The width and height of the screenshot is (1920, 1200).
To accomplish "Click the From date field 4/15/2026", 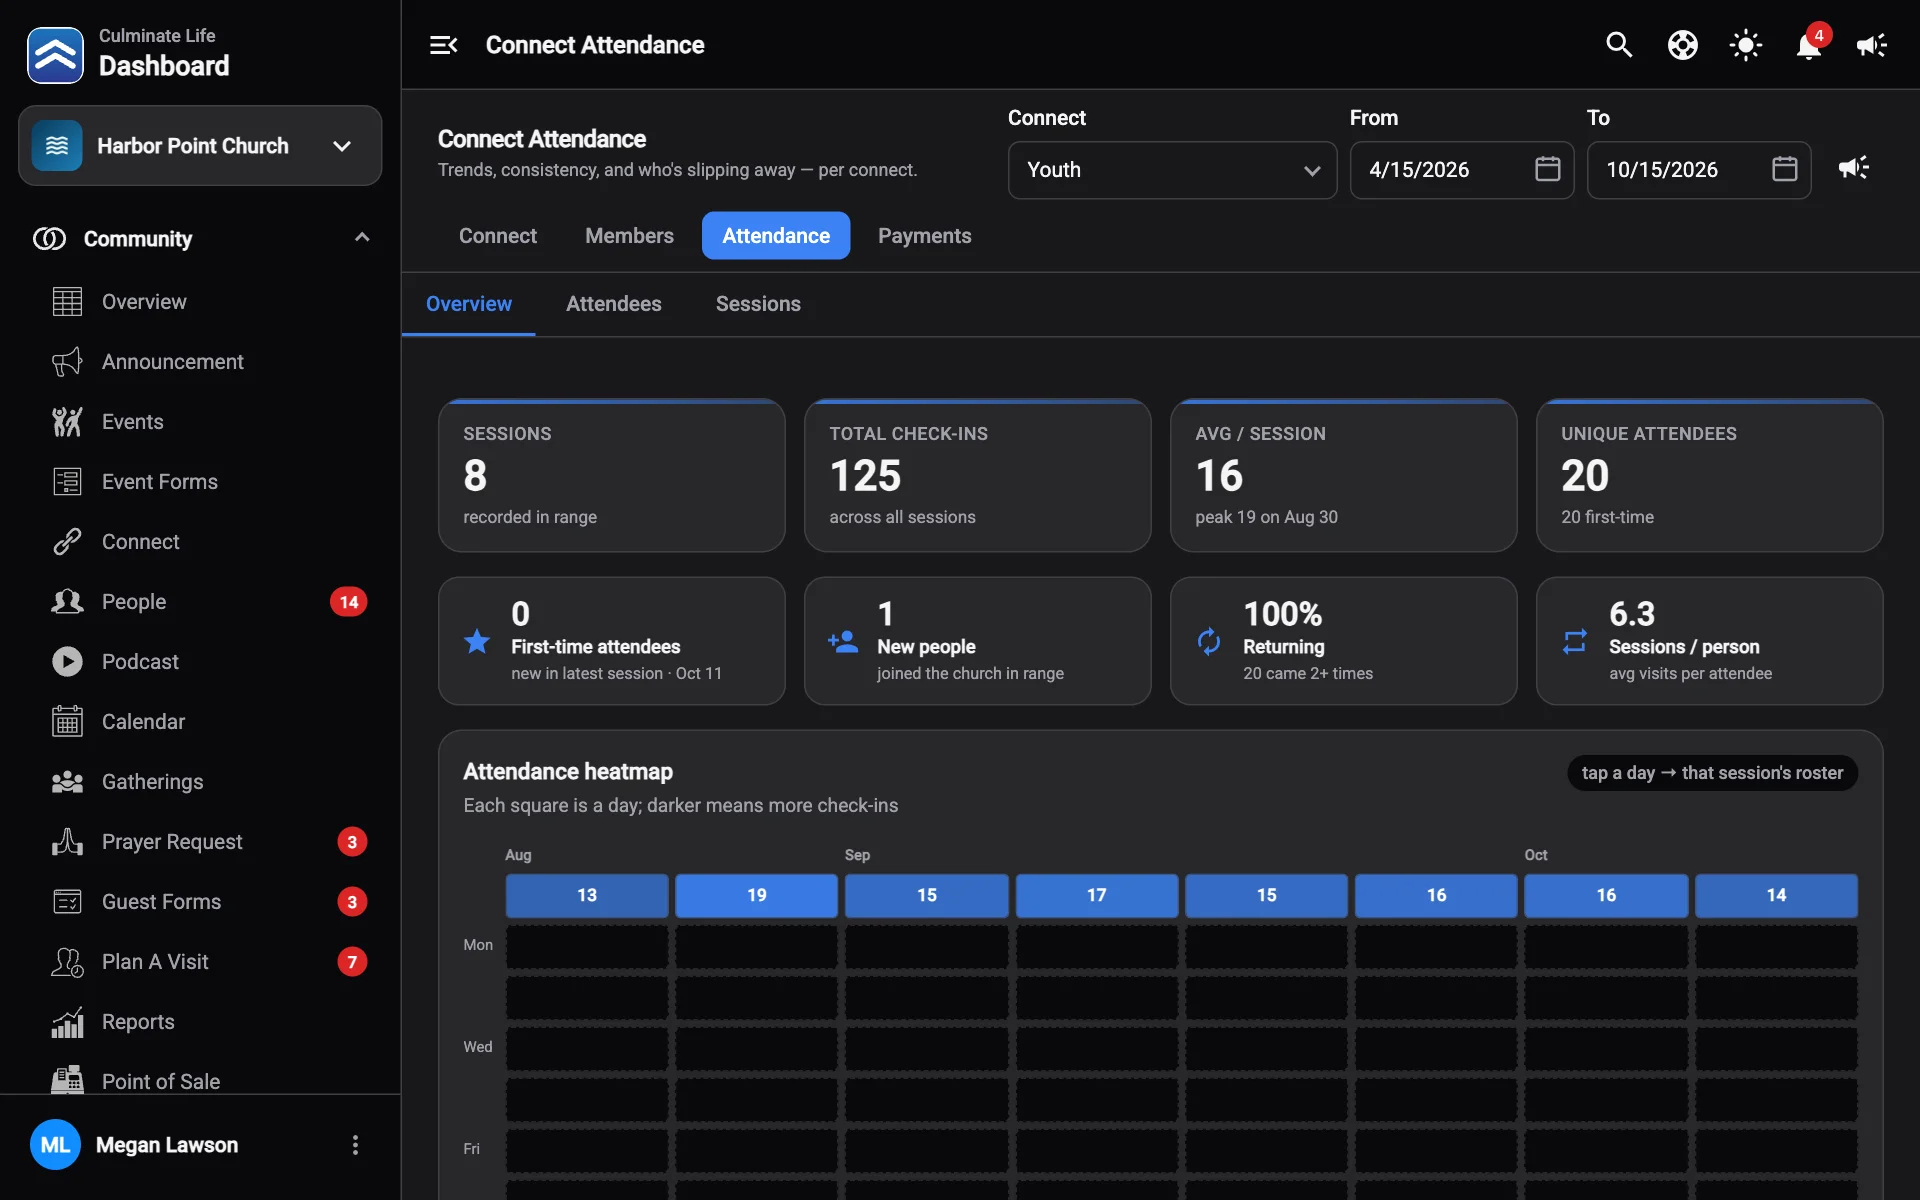I will 1462,170.
